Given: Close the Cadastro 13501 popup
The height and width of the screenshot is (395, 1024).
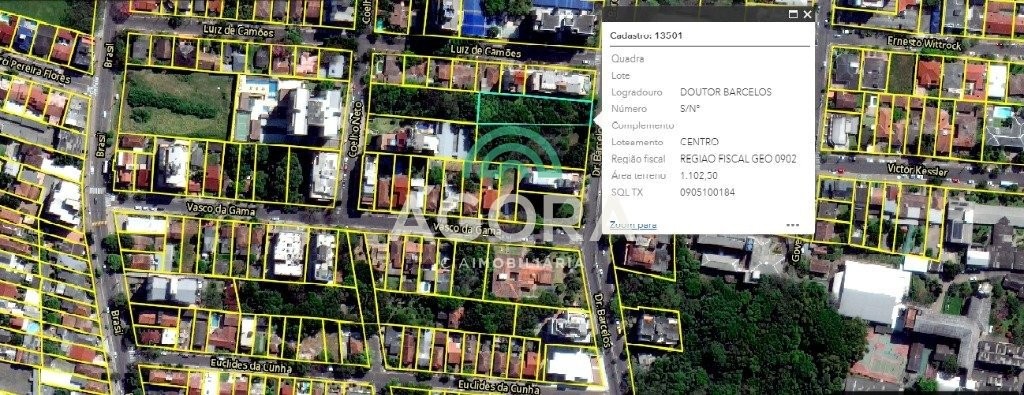Looking at the screenshot, I should tap(807, 14).
